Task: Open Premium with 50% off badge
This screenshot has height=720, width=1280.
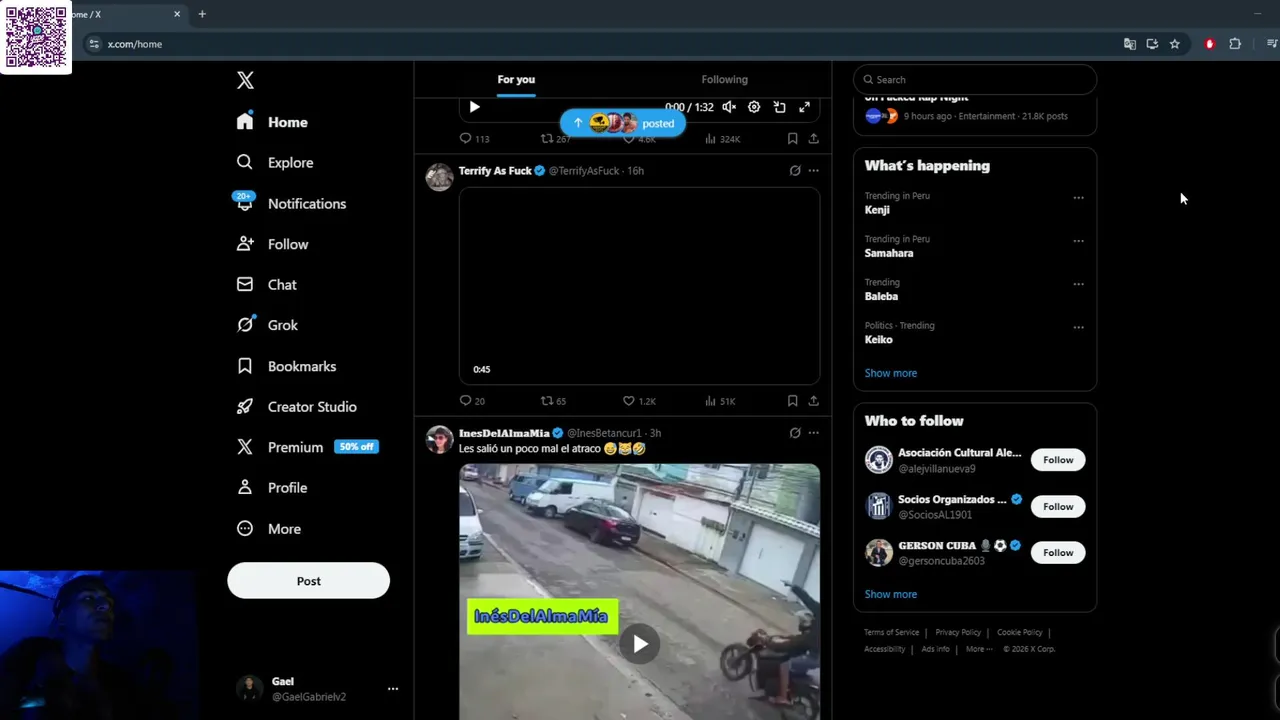Action: pos(307,447)
